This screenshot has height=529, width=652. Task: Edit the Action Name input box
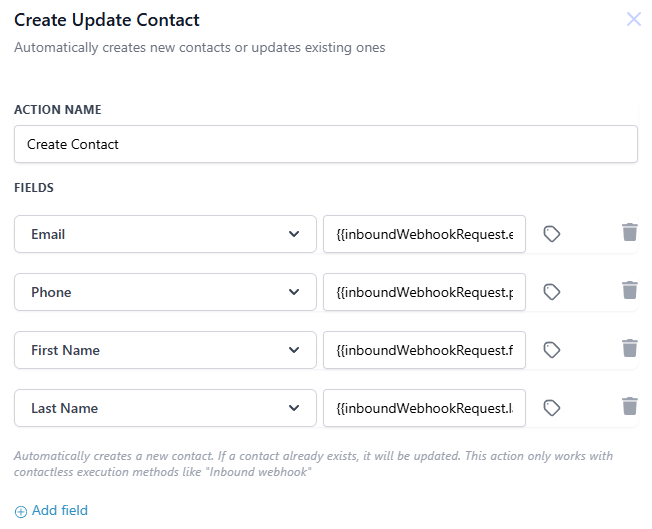pyautogui.click(x=326, y=144)
